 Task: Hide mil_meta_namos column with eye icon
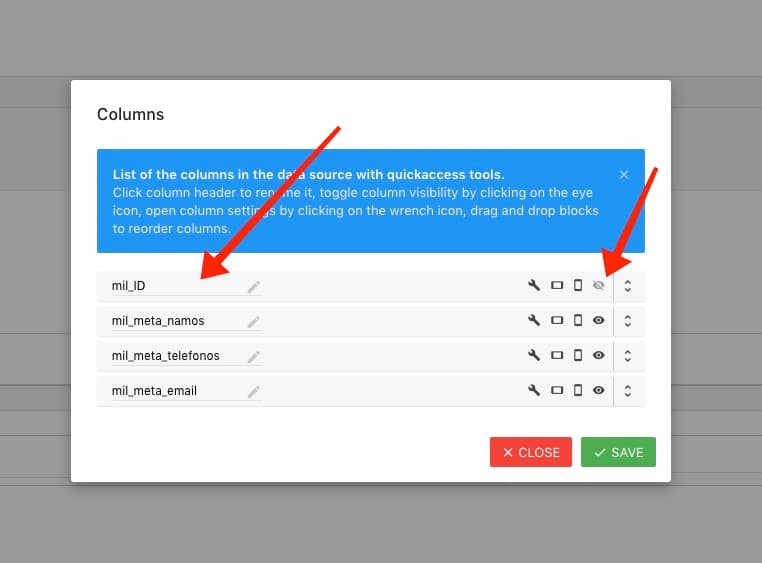(598, 321)
